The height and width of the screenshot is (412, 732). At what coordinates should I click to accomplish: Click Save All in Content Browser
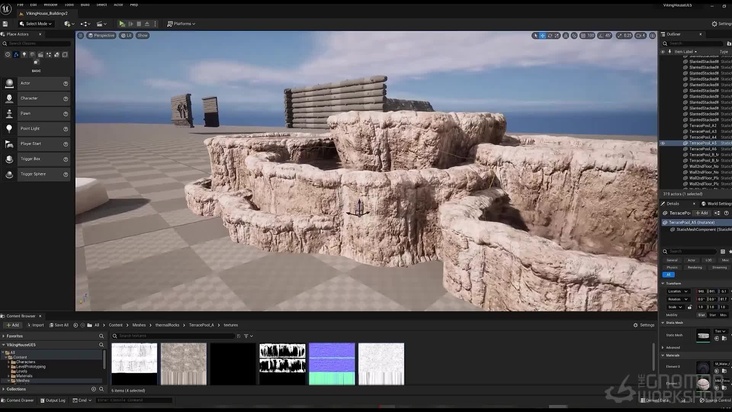coord(60,325)
